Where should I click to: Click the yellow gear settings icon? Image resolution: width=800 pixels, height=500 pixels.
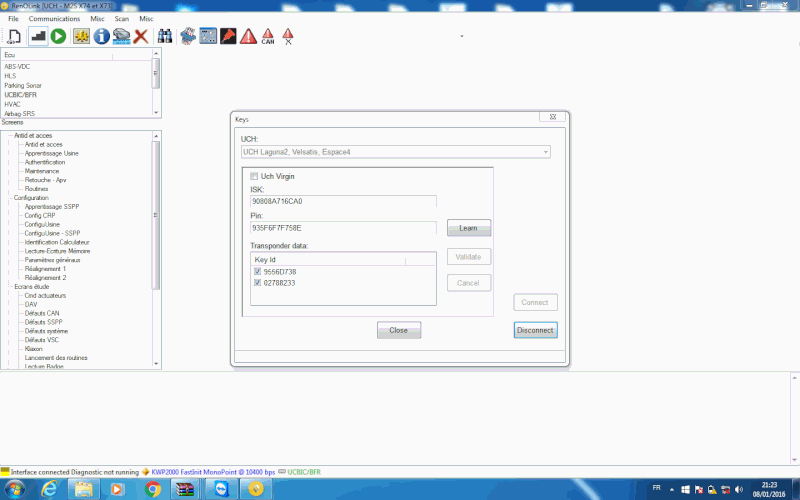point(81,36)
